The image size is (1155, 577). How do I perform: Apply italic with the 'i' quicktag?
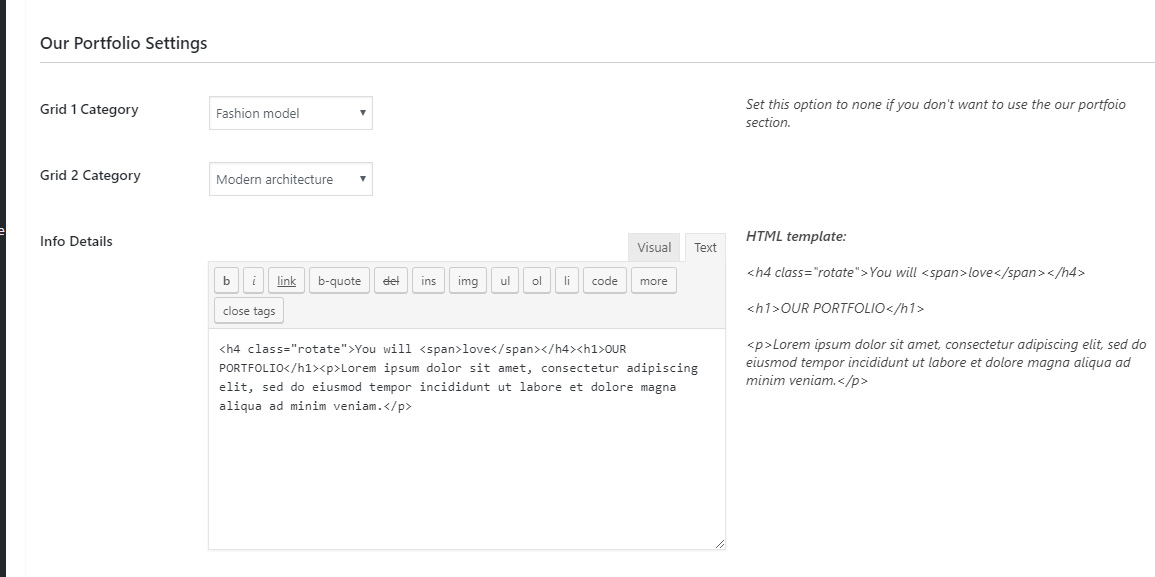[x=253, y=281]
